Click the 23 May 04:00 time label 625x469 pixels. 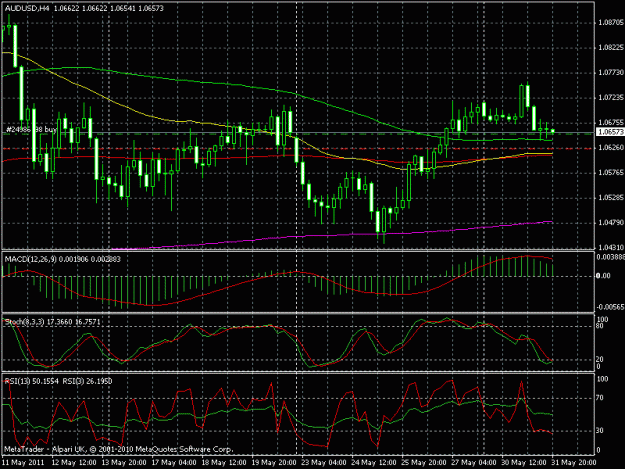click(324, 463)
